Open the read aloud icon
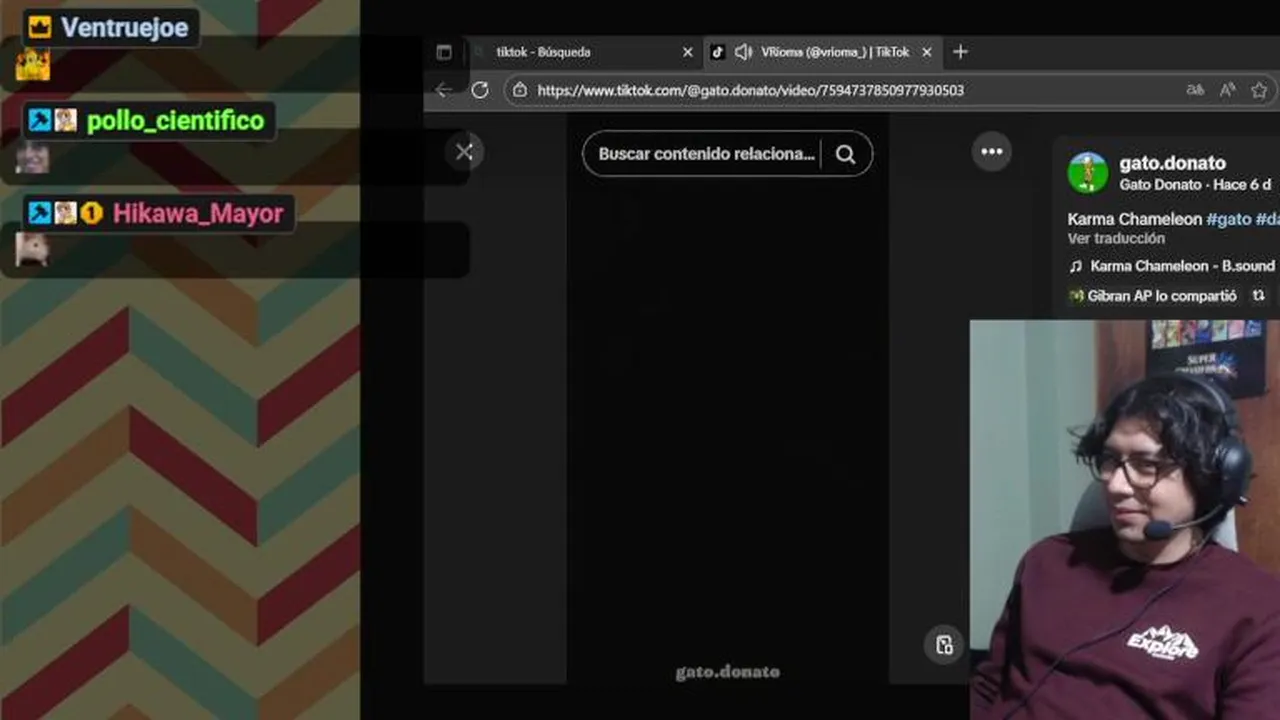 pos(1228,90)
